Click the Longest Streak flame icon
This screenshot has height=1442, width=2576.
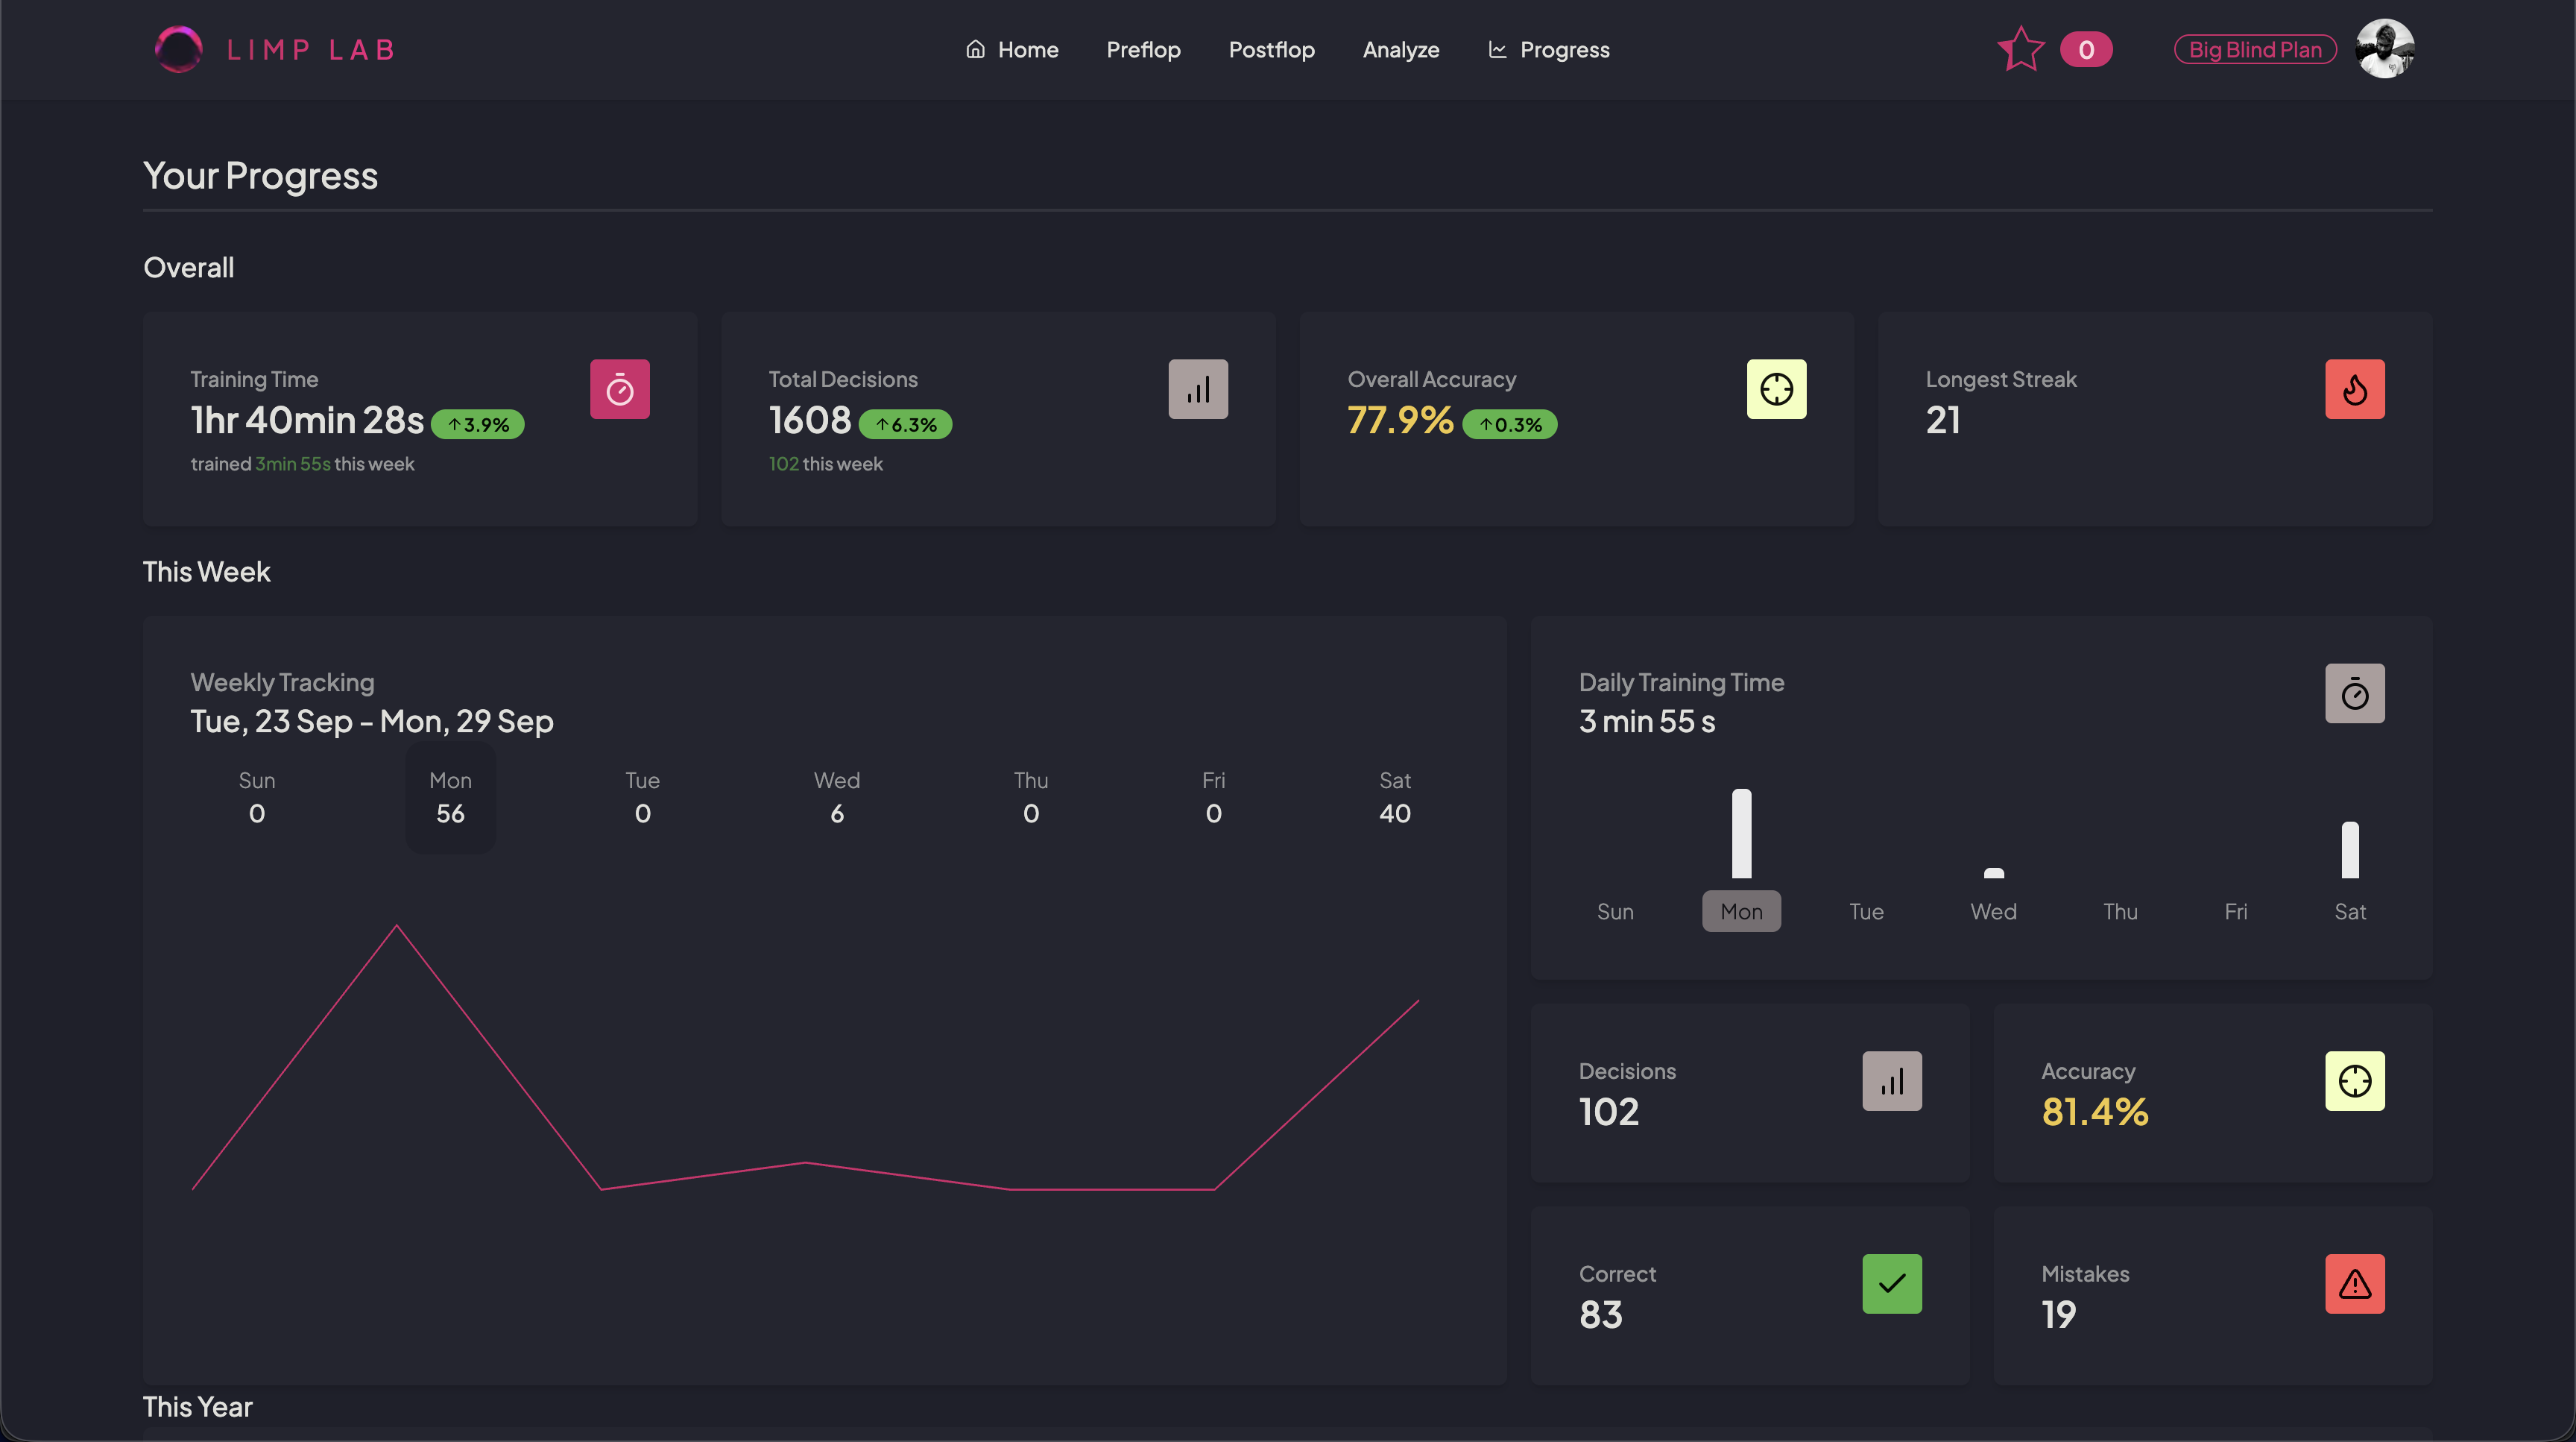(x=2354, y=389)
